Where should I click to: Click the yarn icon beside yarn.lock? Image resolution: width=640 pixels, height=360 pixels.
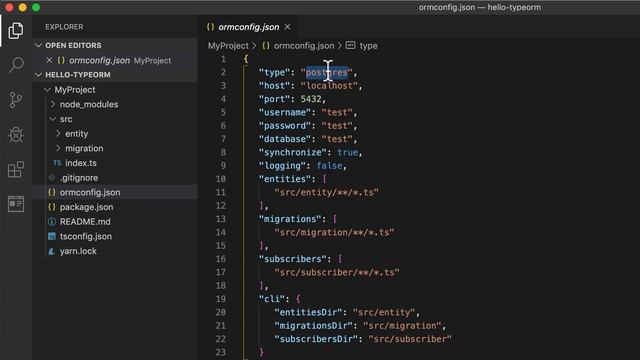click(x=52, y=251)
